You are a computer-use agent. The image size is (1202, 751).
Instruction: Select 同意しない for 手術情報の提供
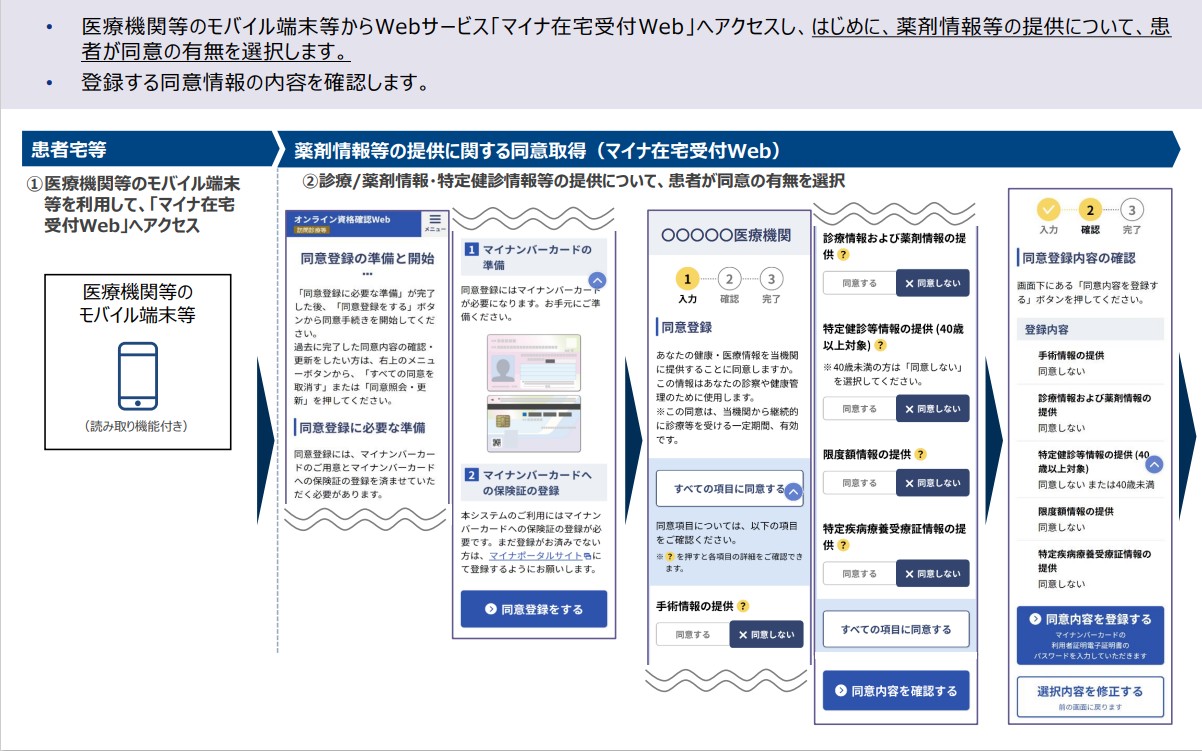tap(767, 634)
